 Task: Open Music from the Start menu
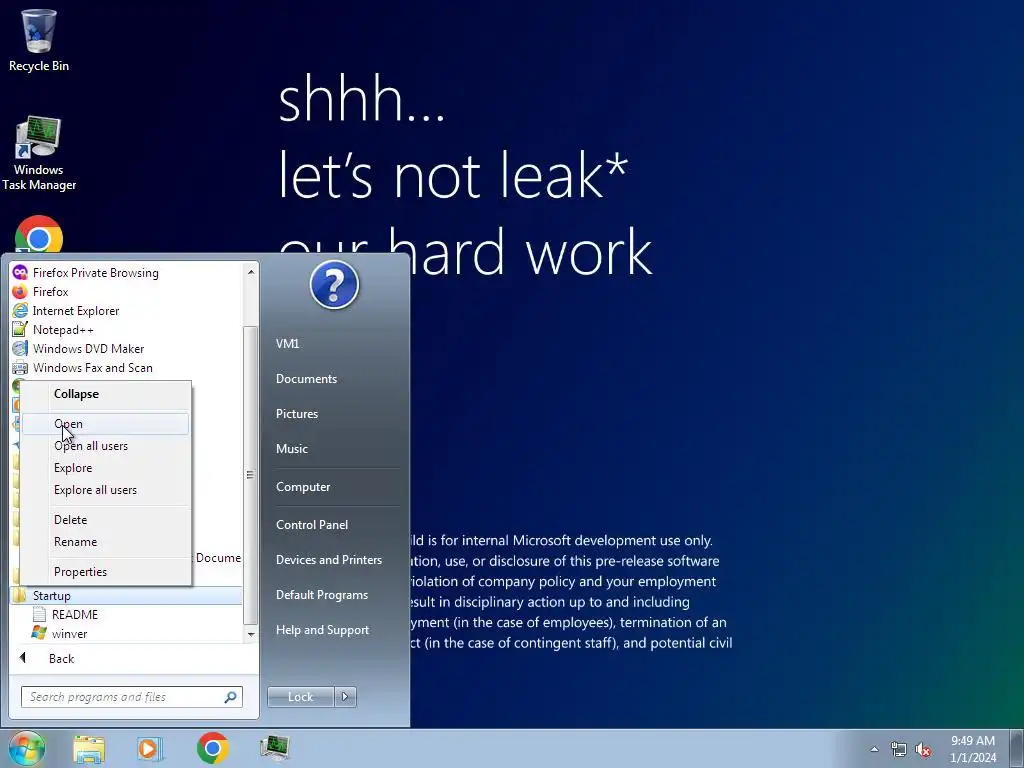[x=292, y=449]
